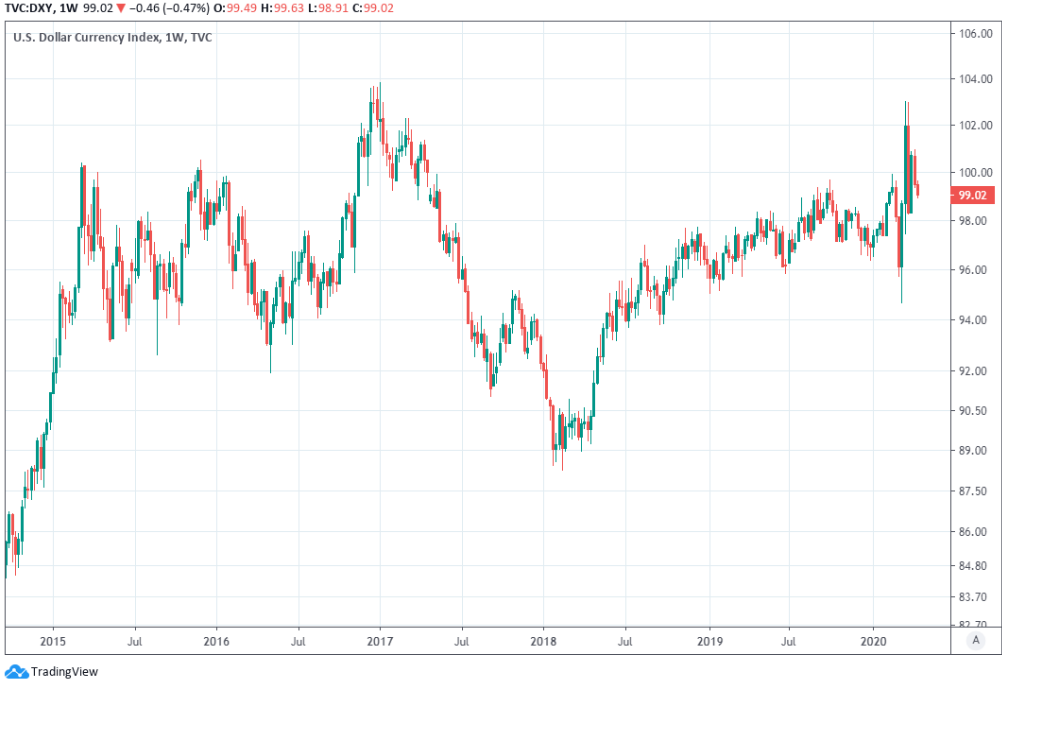Click the 83.70 price axis label
This screenshot has height=752, width=1064.
click(972, 597)
